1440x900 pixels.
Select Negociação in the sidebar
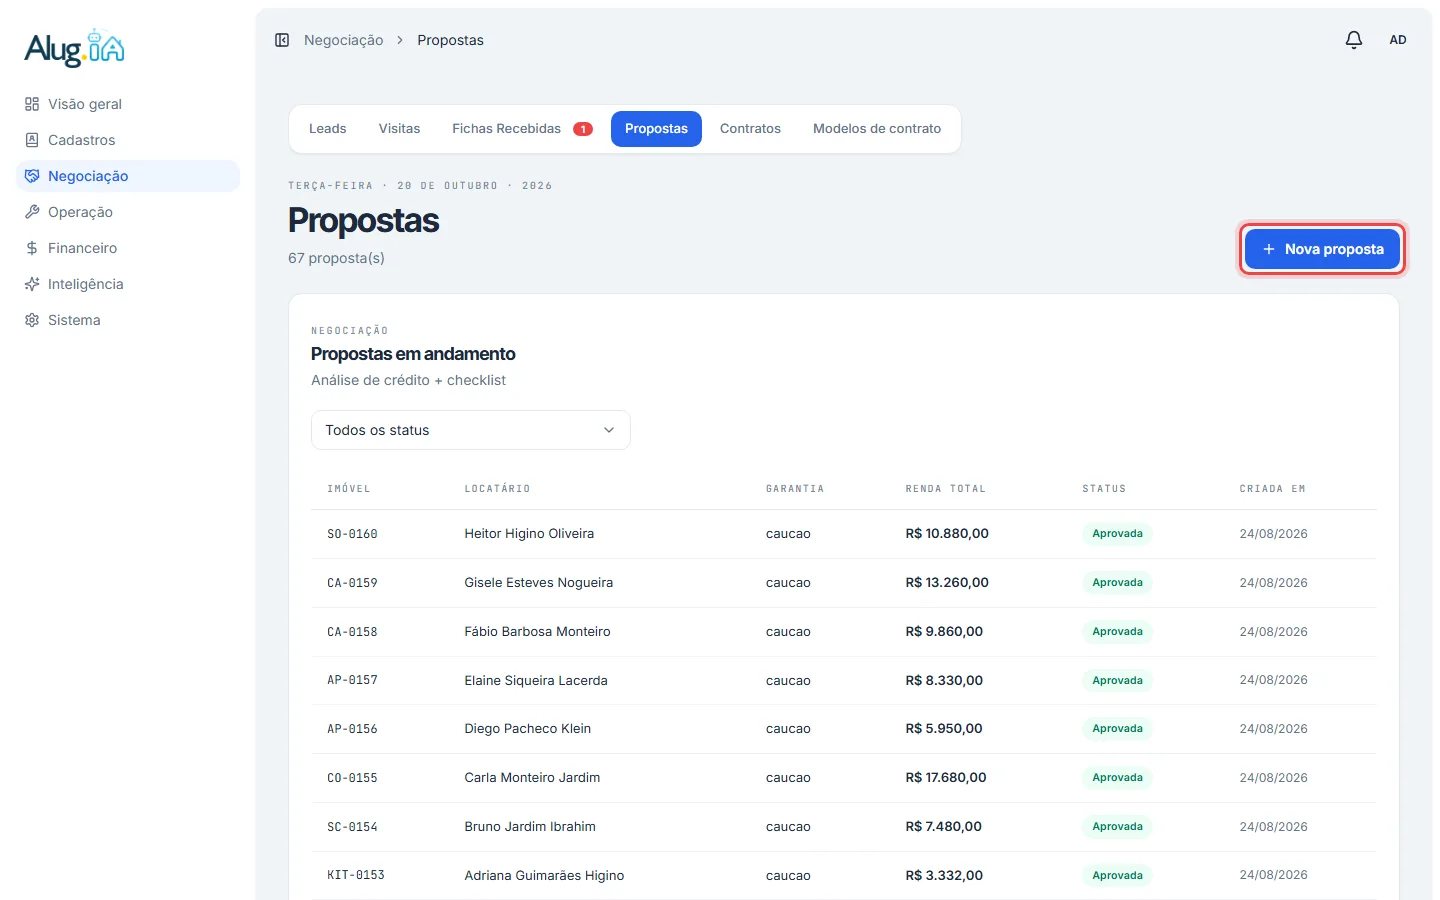pos(128,176)
